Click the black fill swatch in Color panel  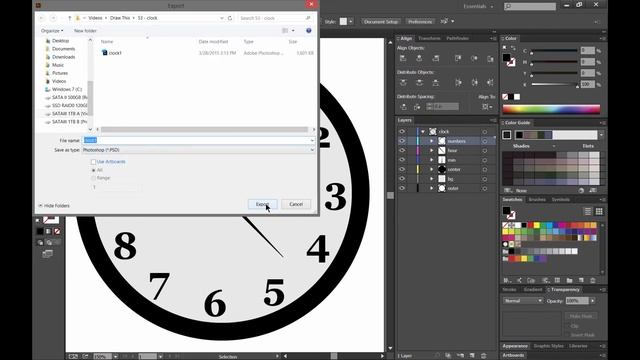click(x=507, y=58)
